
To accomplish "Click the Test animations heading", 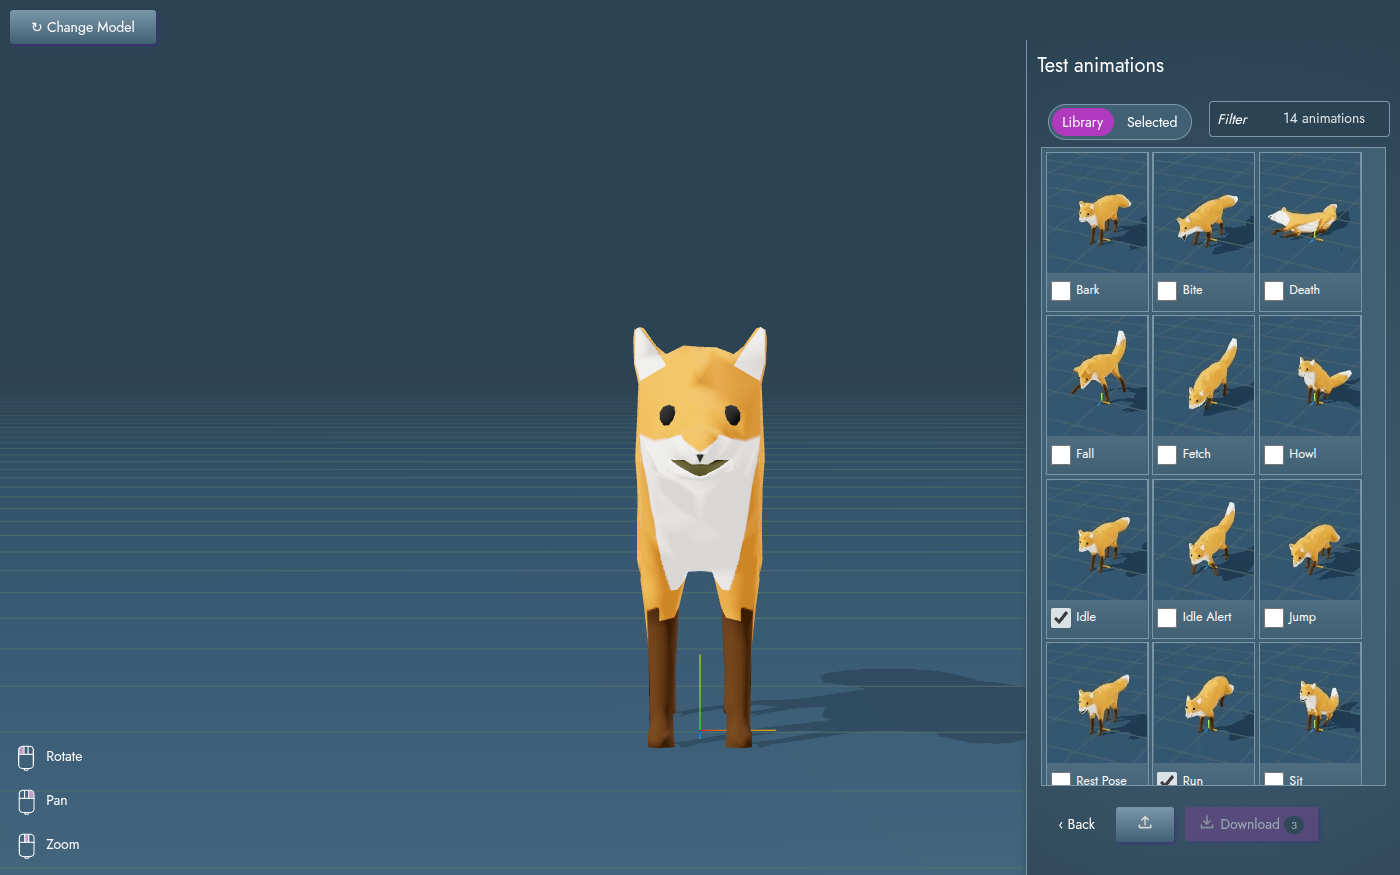I will click(1100, 65).
